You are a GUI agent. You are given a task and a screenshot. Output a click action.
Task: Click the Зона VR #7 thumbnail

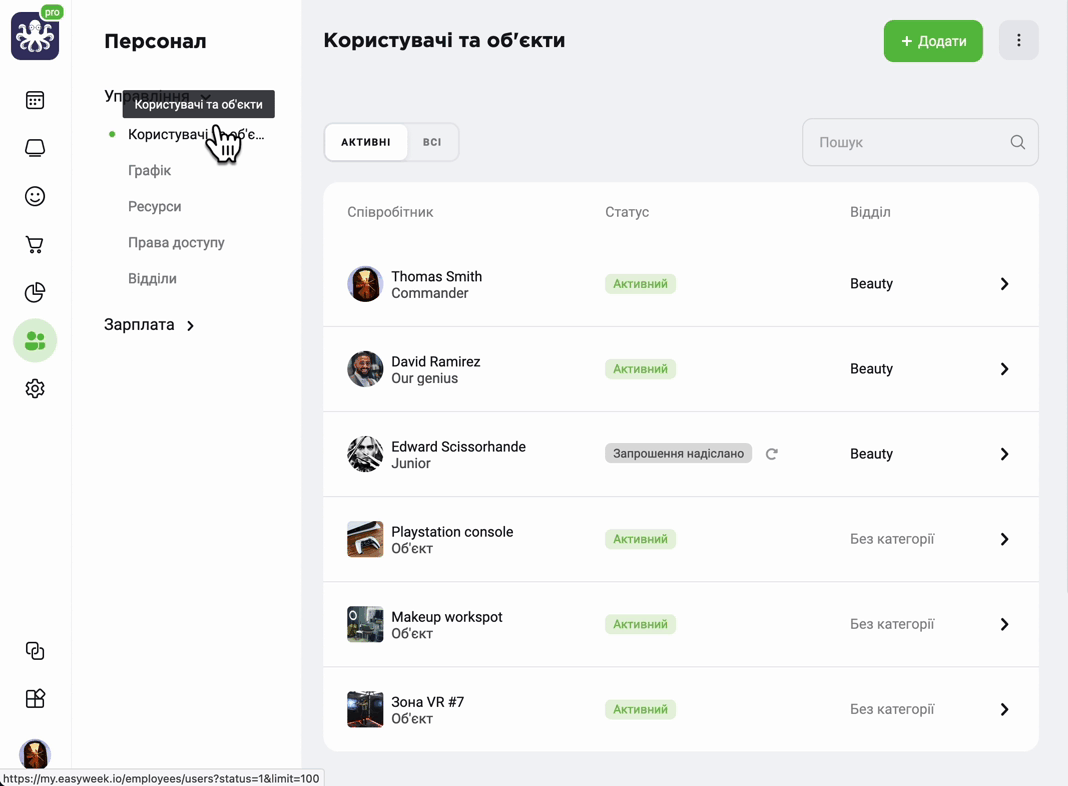[365, 710]
